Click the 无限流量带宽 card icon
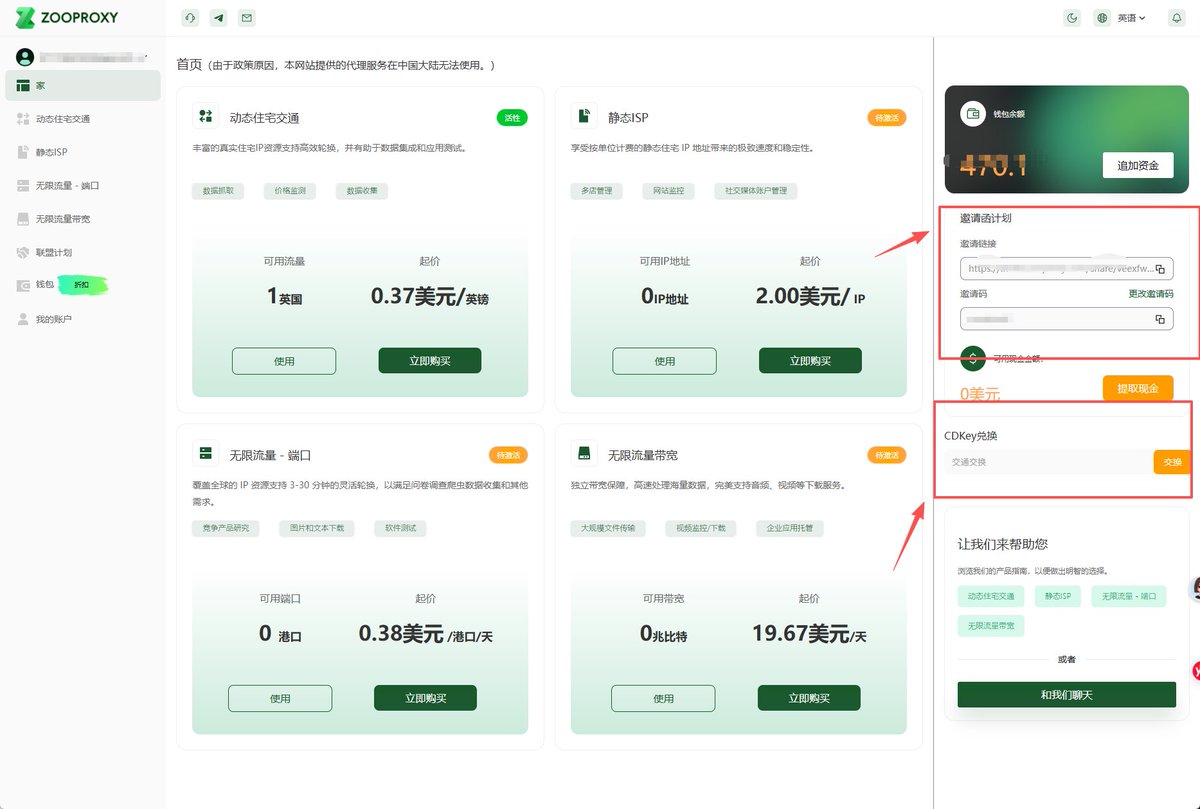Screen dimensions: 1200x809 [x=584, y=454]
